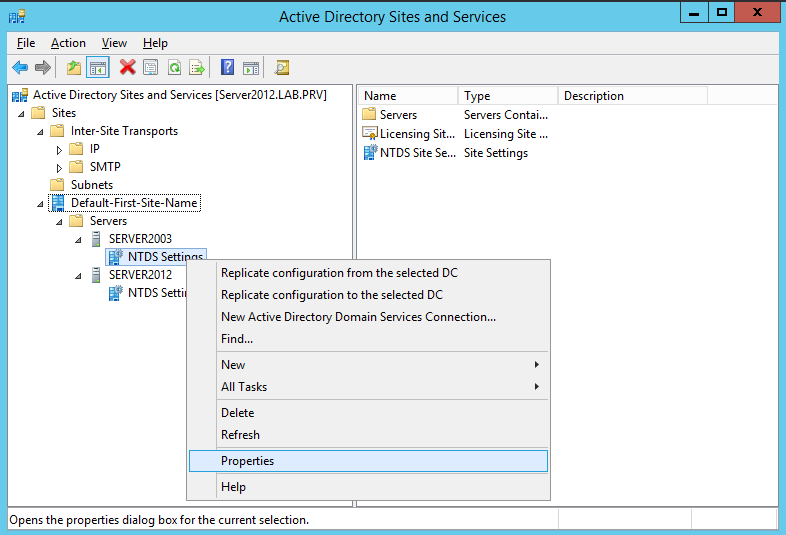Select the Subnets tree item

click(91, 185)
